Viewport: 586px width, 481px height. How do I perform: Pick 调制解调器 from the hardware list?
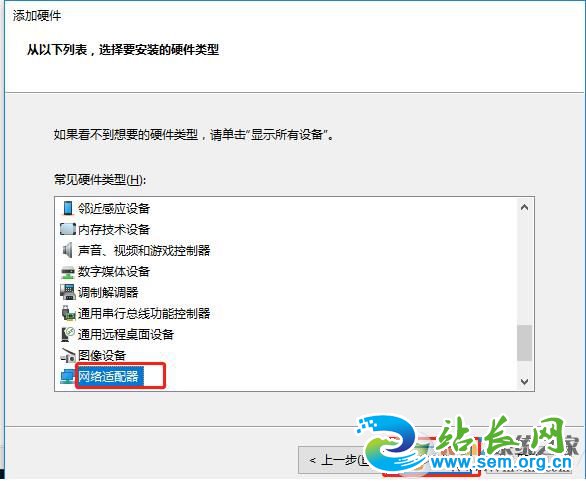pyautogui.click(x=108, y=292)
